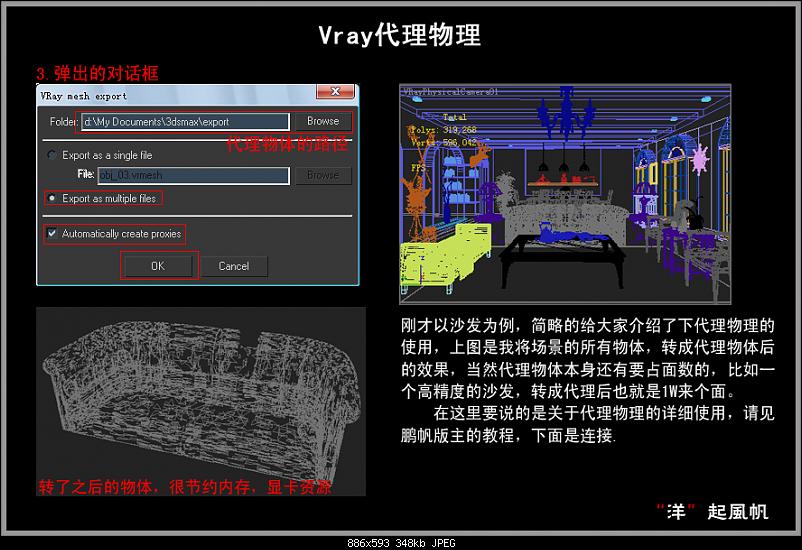Click the sofa proxy mesh preview image
The width and height of the screenshot is (802, 550).
click(x=200, y=401)
